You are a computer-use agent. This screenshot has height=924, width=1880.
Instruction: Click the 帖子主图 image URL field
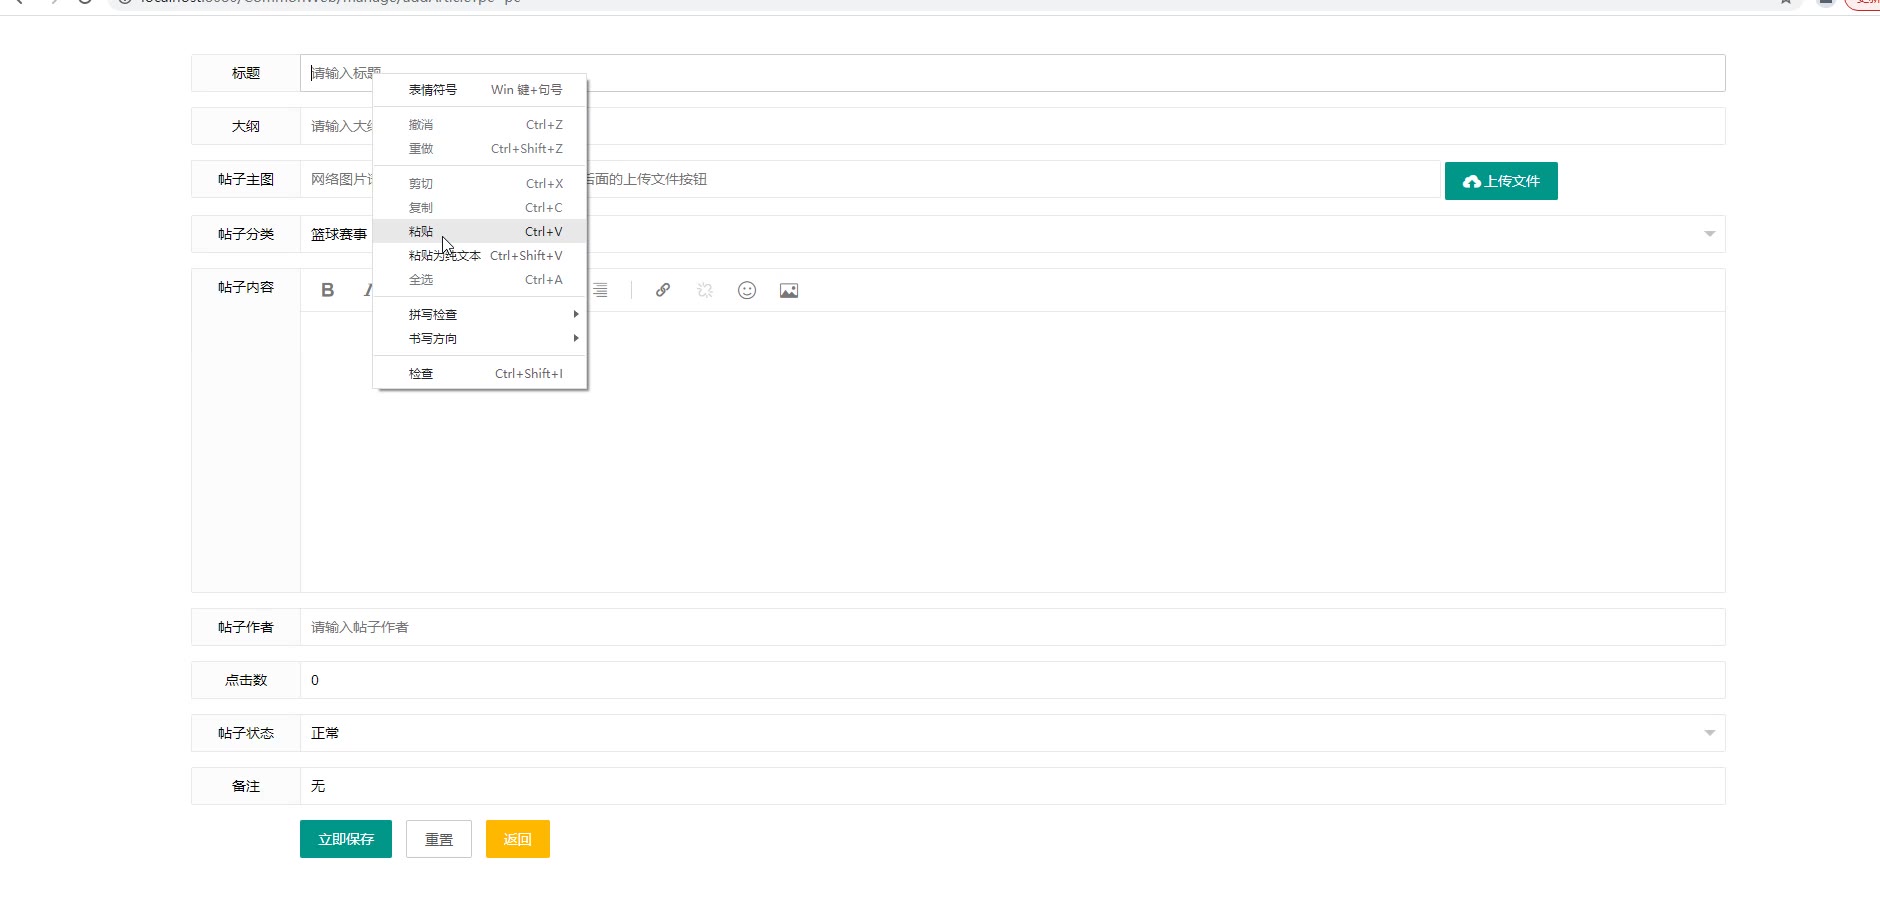(870, 179)
